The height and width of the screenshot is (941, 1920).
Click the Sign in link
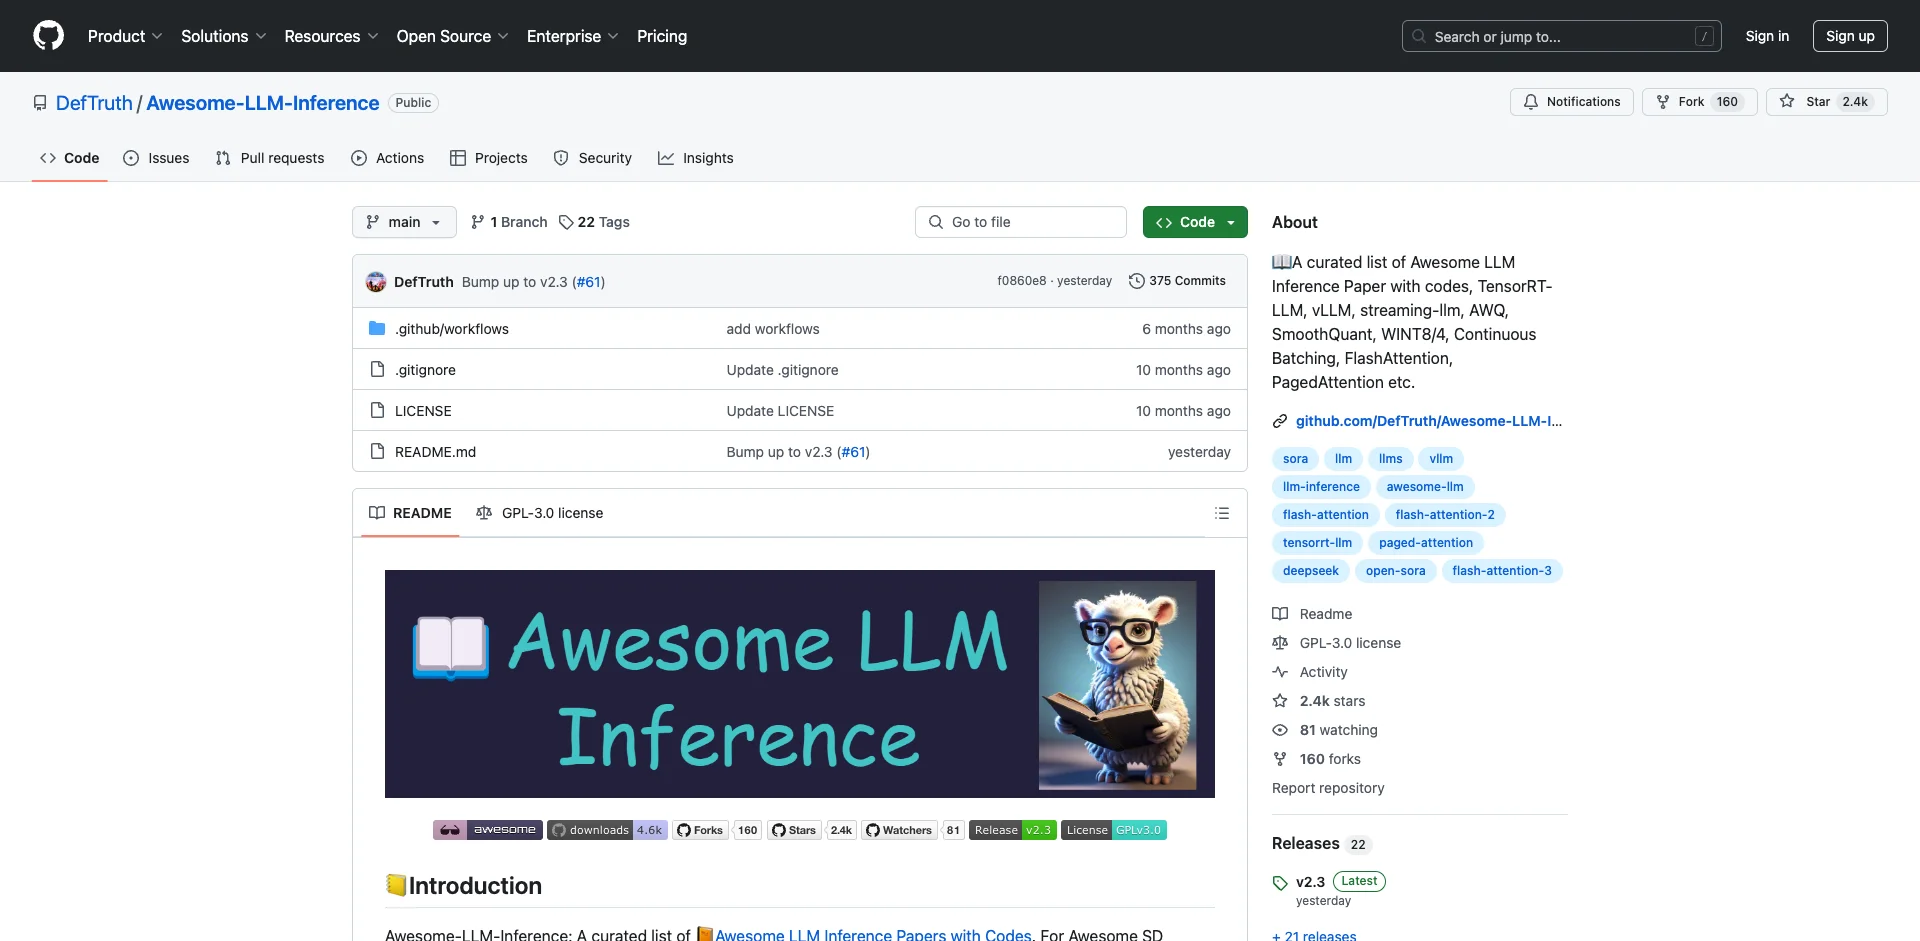pos(1767,36)
